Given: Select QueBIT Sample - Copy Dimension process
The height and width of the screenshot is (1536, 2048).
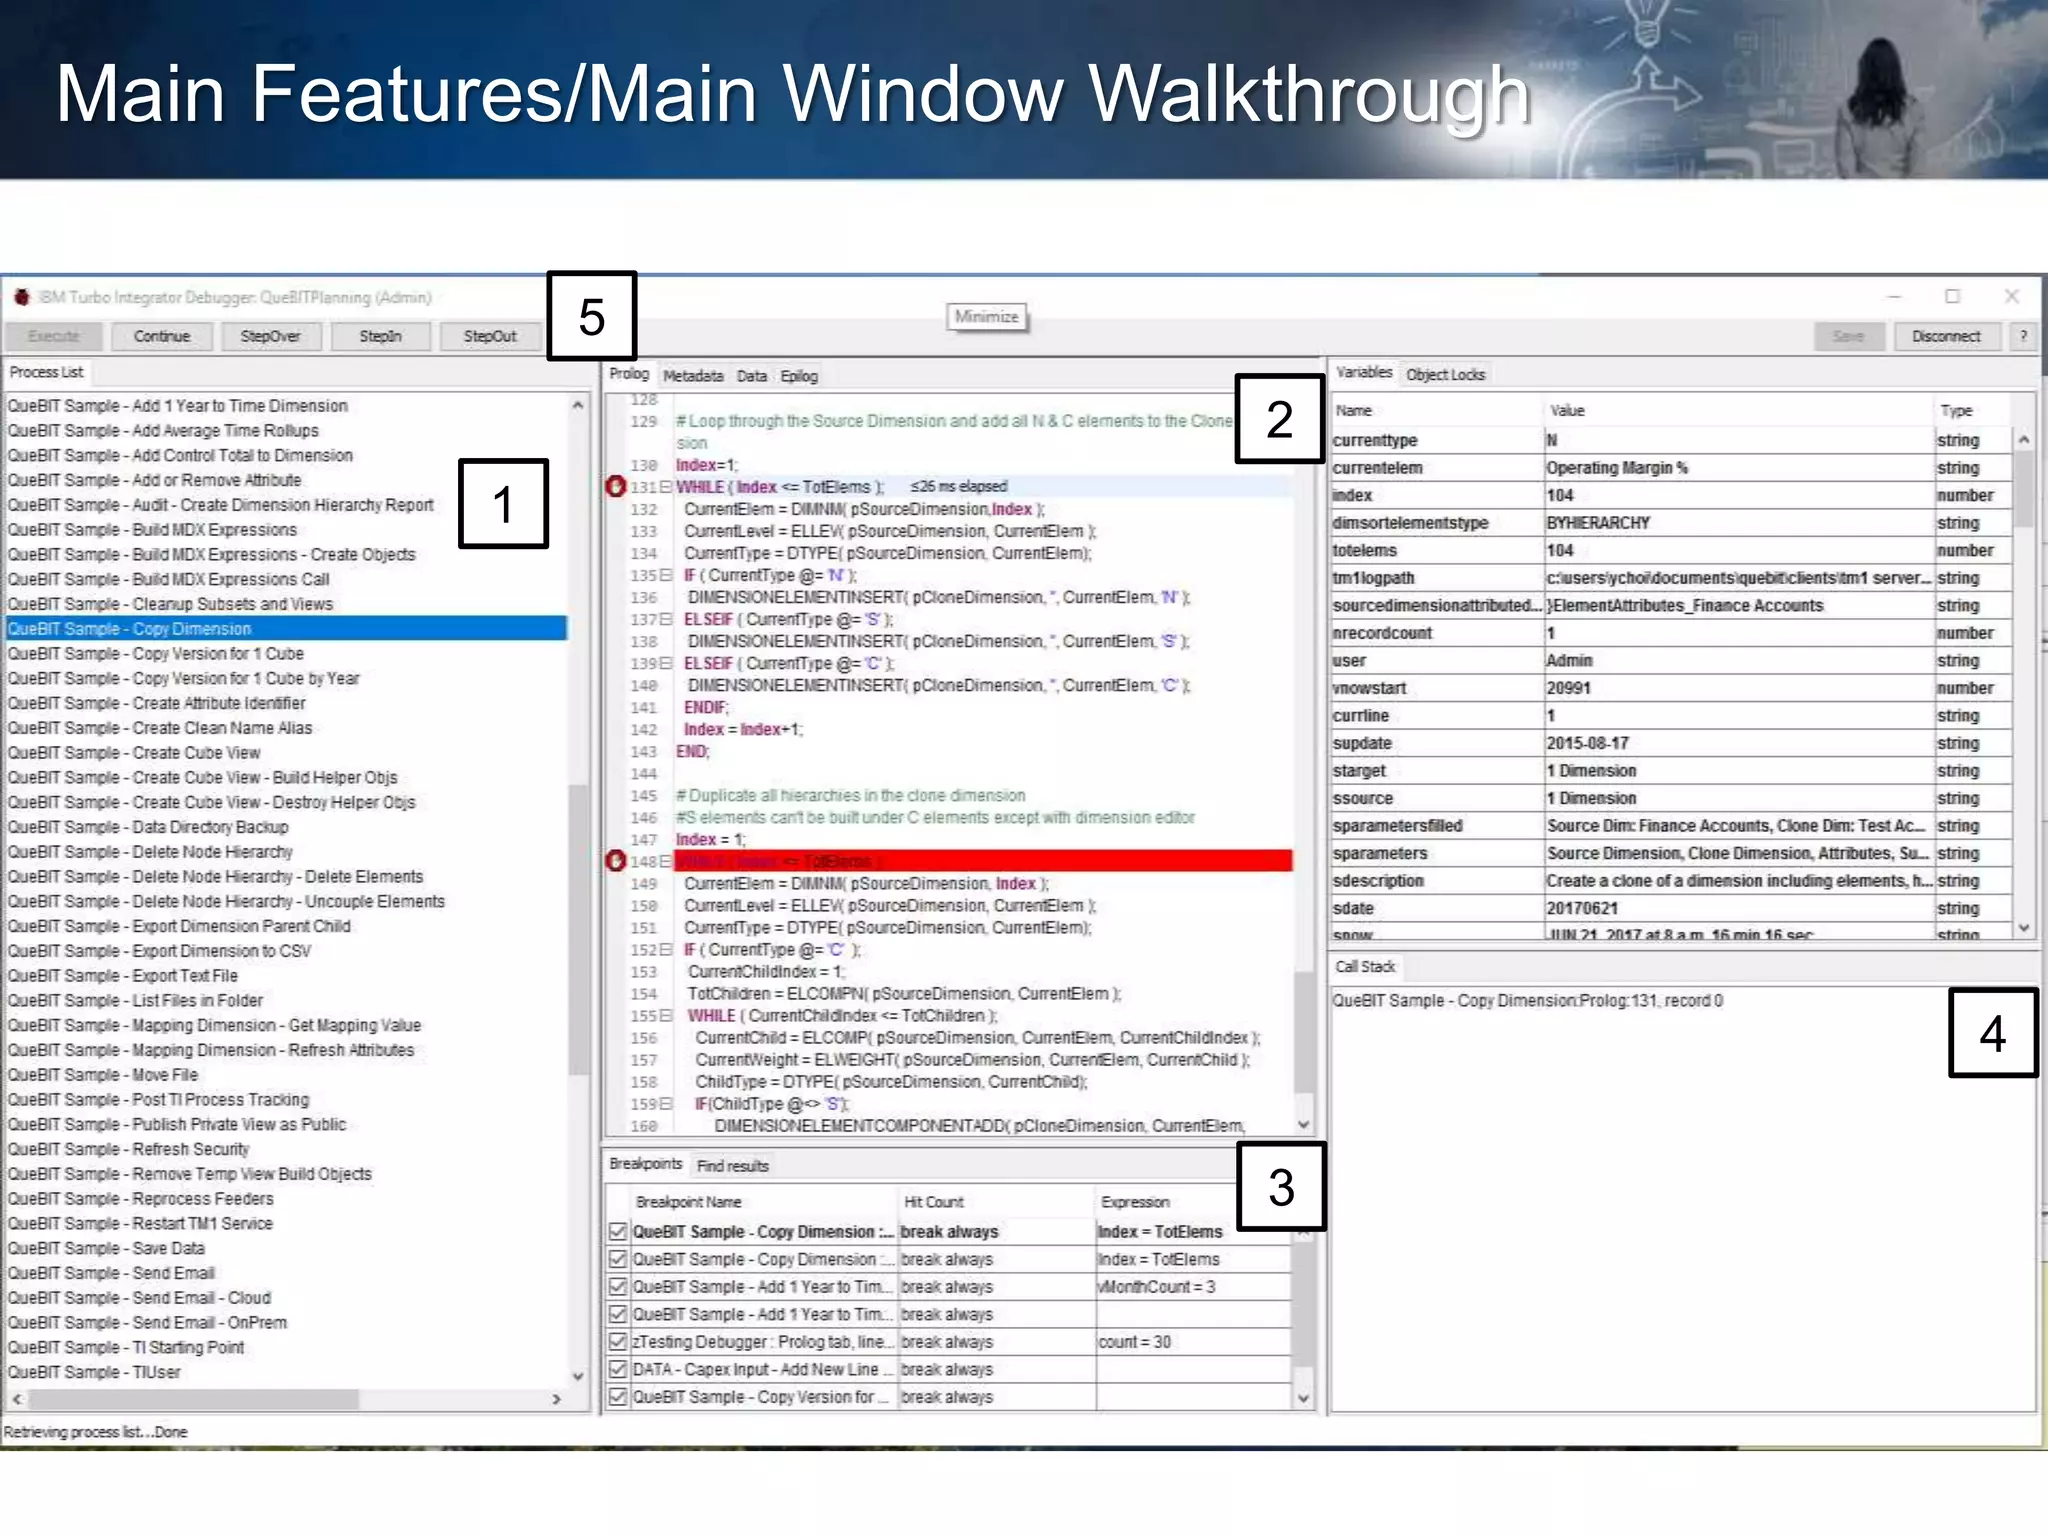Looking at the screenshot, I should pos(286,628).
